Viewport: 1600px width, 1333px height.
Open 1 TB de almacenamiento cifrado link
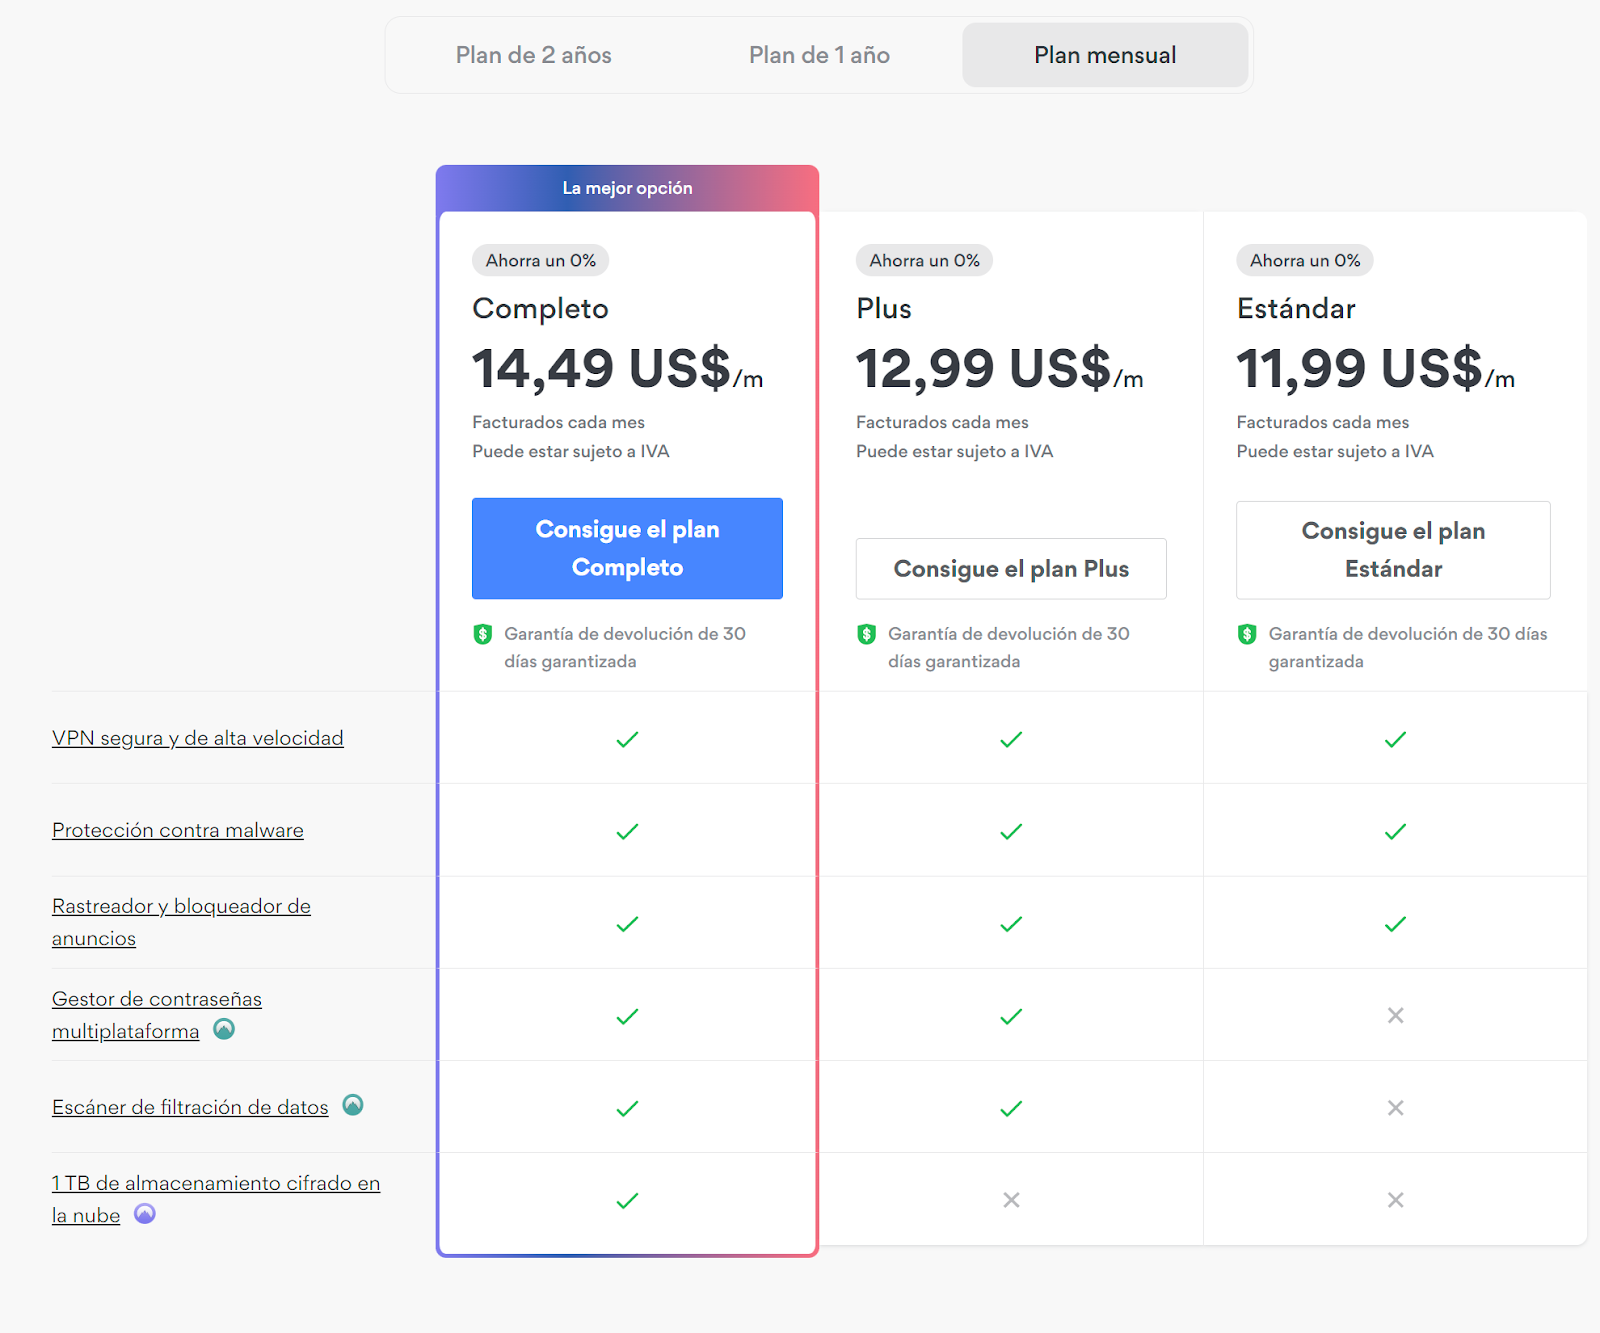(x=216, y=1199)
